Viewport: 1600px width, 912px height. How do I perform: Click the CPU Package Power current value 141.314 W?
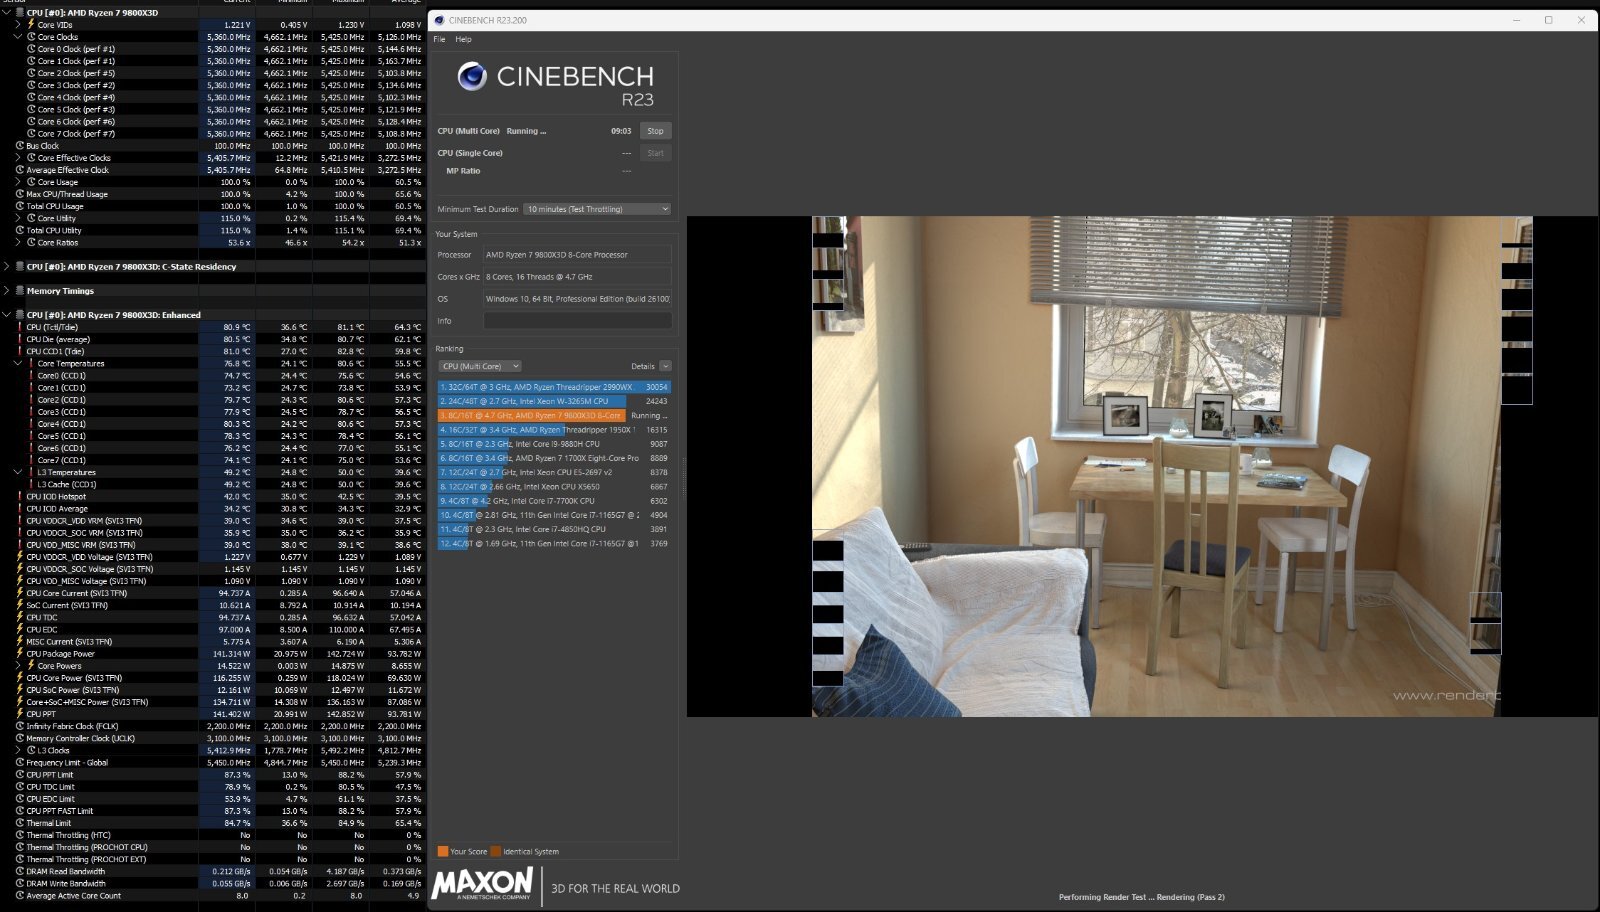(232, 654)
